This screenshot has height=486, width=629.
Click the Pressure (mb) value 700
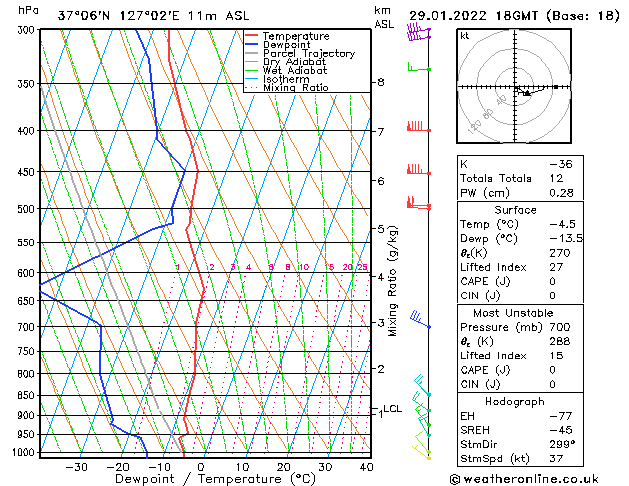(560, 327)
